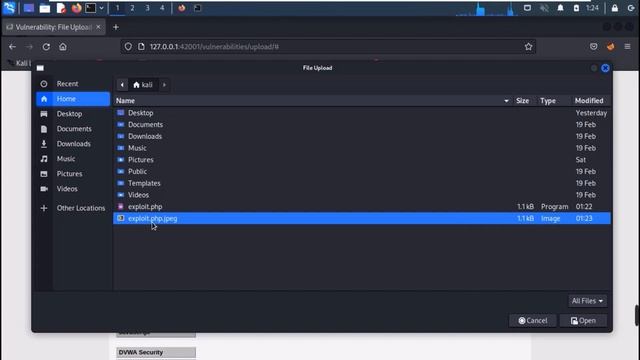Switch to workspace 2
Viewport: 640px width, 360px height.
coord(132,8)
